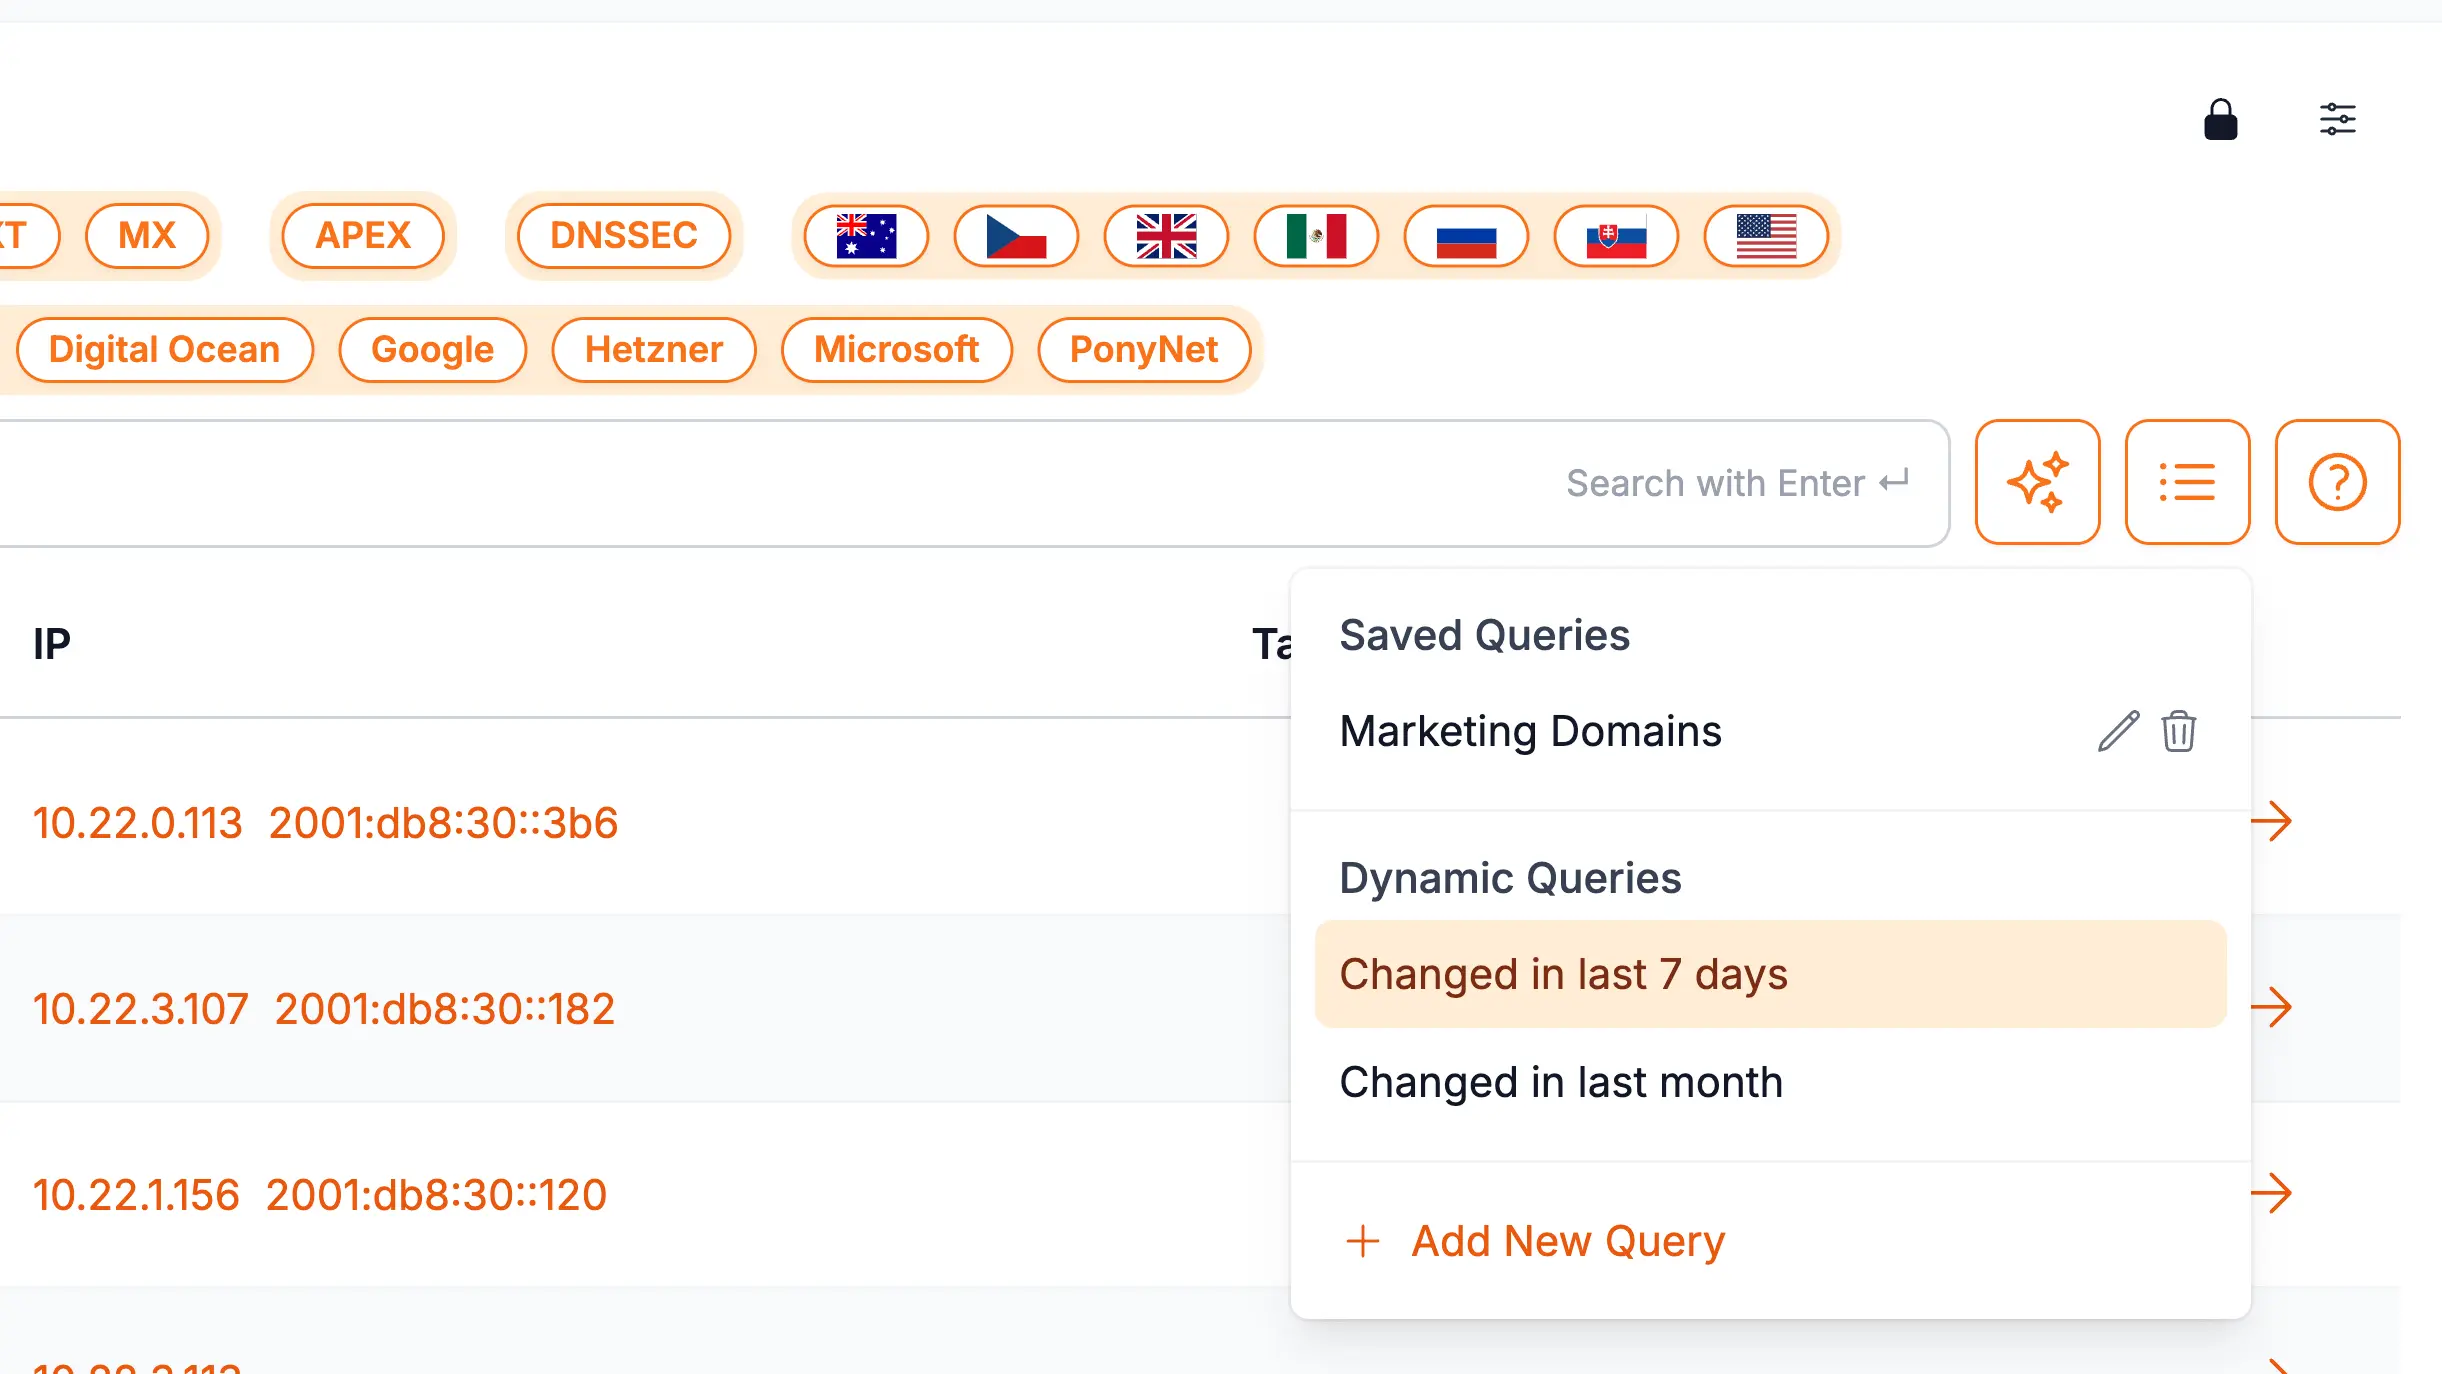Click IPv6 address 2001:db8:30::3b6

443,823
